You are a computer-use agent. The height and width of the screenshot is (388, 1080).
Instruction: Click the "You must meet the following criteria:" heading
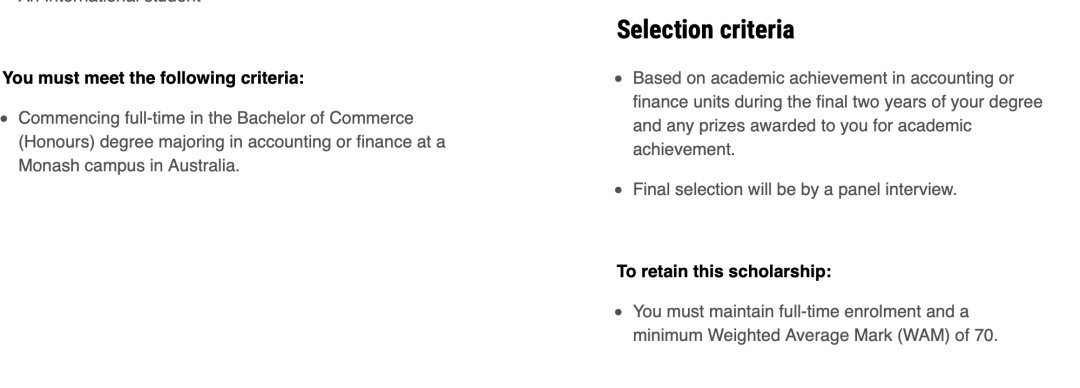tap(153, 78)
